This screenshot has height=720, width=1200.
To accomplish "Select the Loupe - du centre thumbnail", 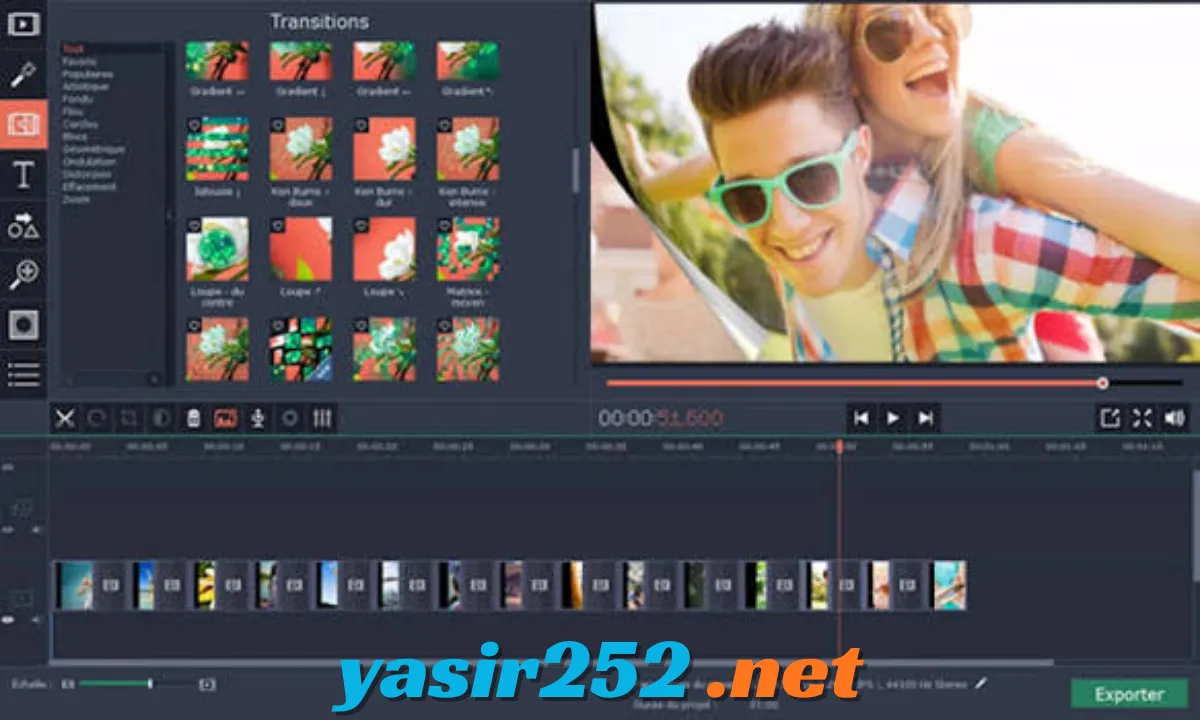I will click(217, 249).
